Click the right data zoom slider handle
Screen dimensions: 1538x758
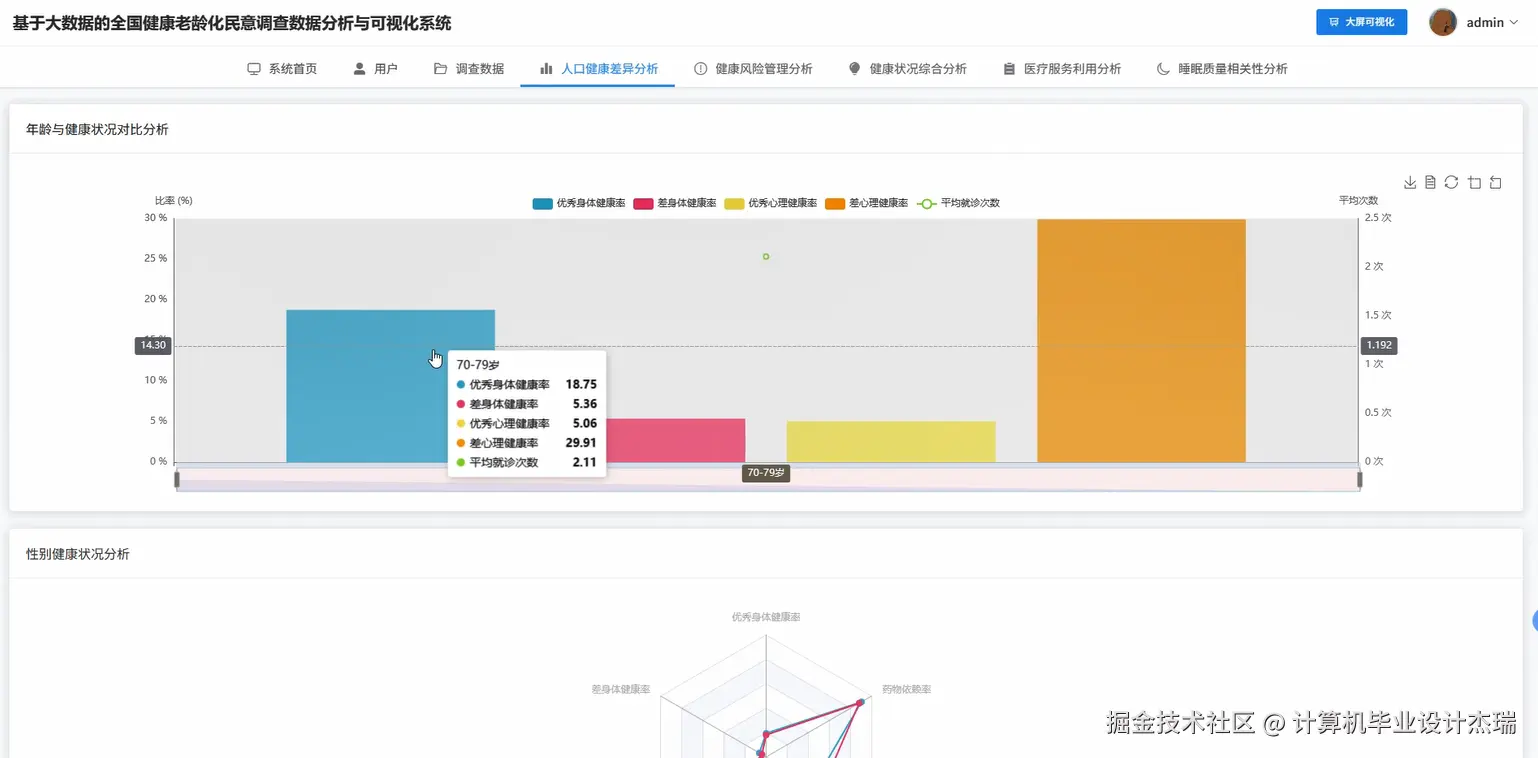pyautogui.click(x=1360, y=479)
